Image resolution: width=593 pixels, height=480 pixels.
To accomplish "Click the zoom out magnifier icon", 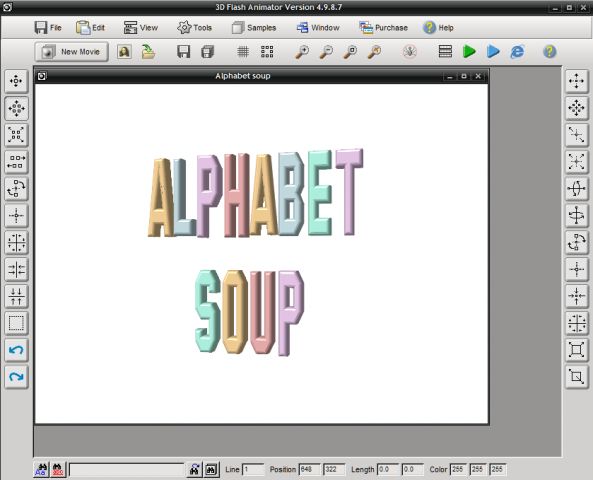I will click(x=326, y=51).
